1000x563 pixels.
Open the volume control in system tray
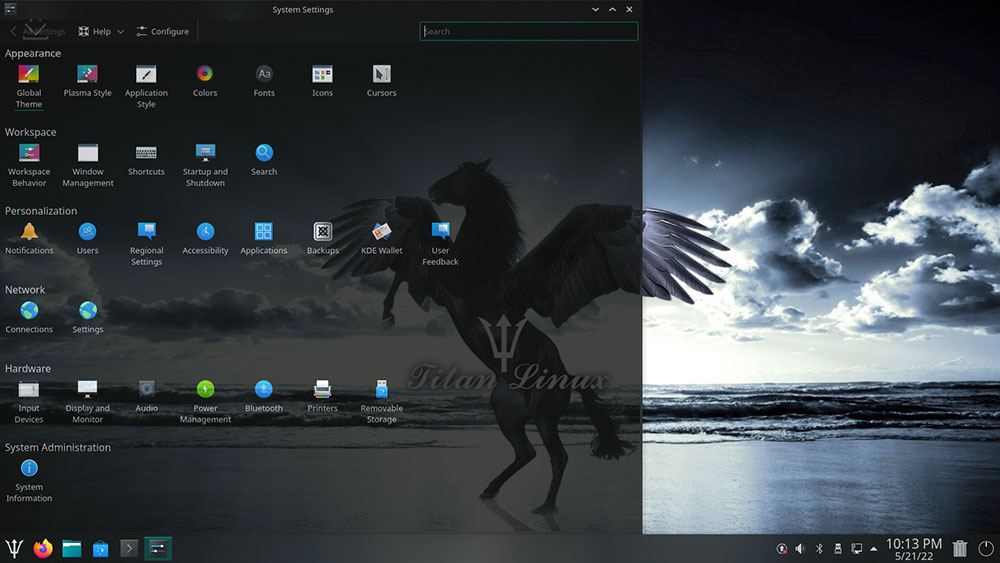pos(799,548)
